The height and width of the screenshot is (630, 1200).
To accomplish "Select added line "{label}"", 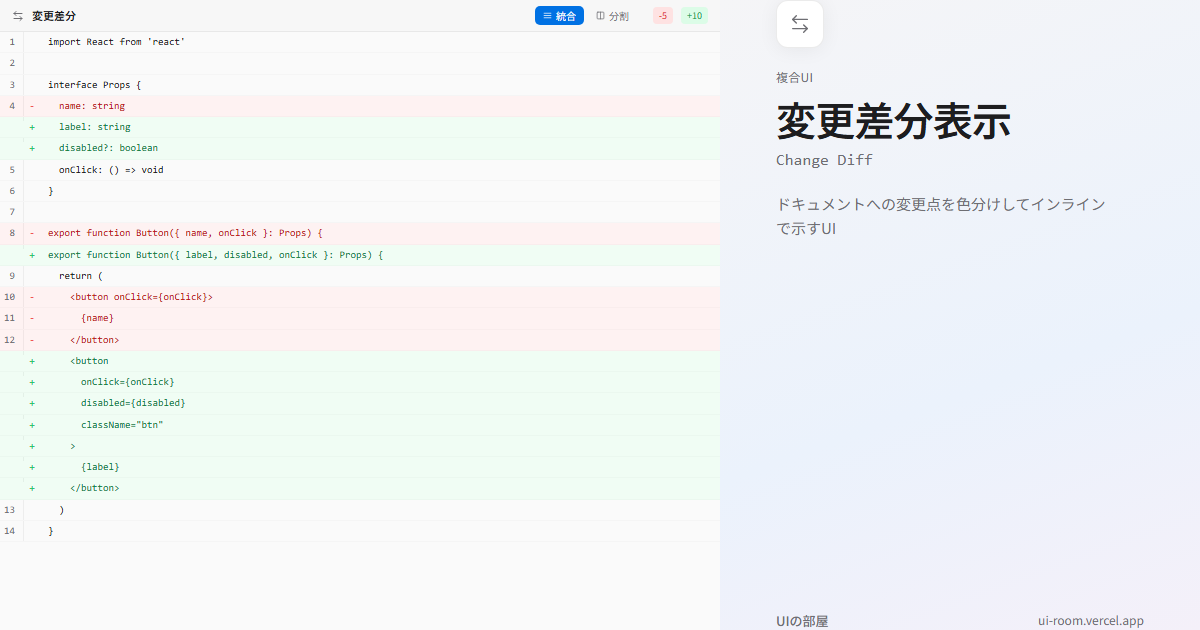I will (x=360, y=467).
